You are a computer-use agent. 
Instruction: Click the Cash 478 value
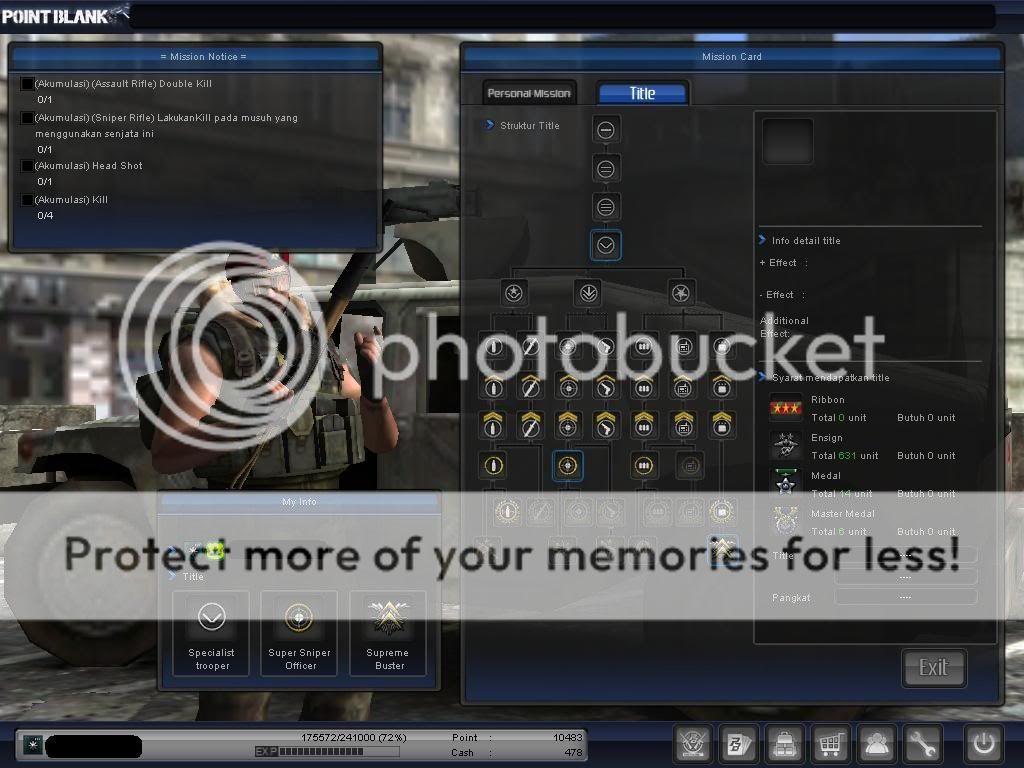click(573, 752)
